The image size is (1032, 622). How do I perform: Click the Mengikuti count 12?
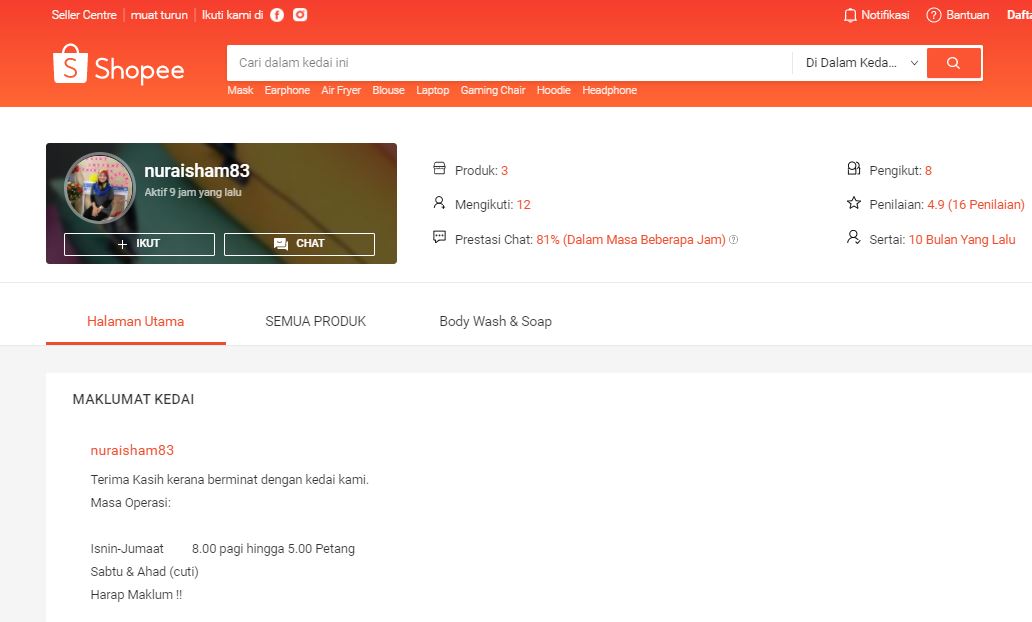click(523, 205)
